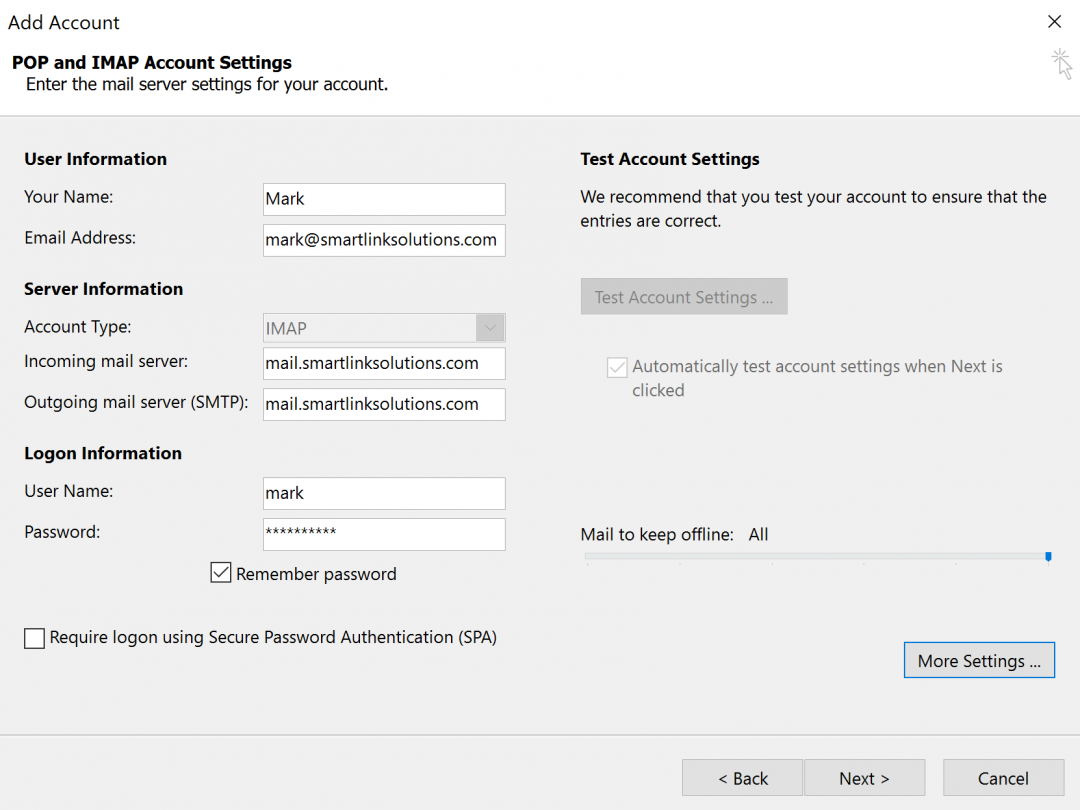Screen dimensions: 1080x810
Task: Cancel the account setup
Action: tap(1003, 778)
